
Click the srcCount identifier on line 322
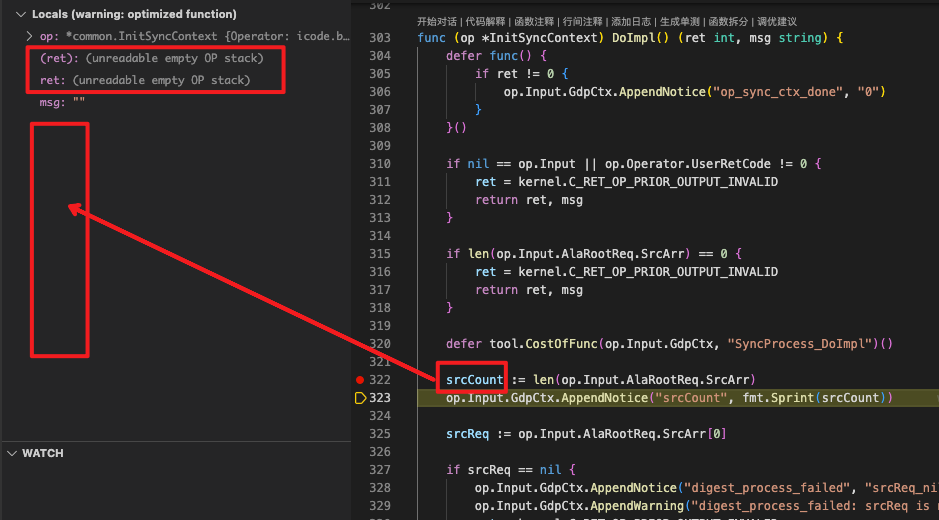(x=475, y=379)
